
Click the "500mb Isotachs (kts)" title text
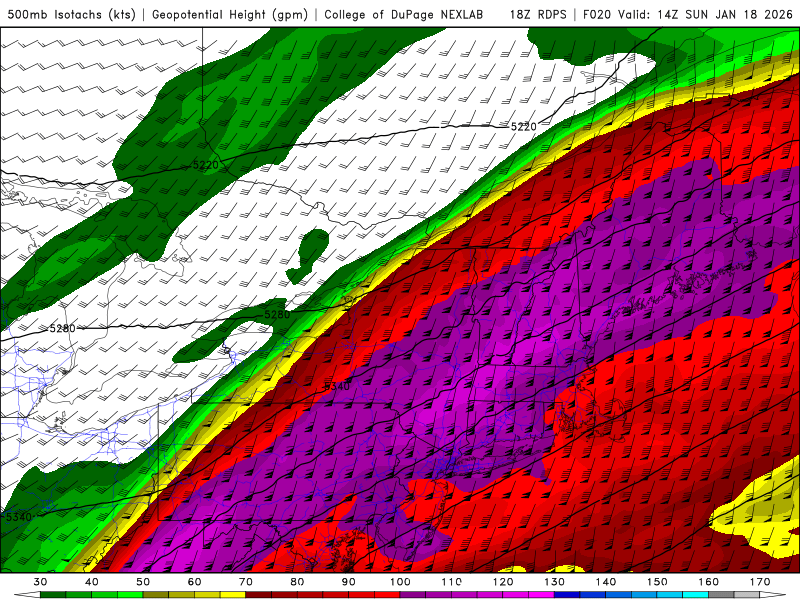pyautogui.click(x=71, y=14)
